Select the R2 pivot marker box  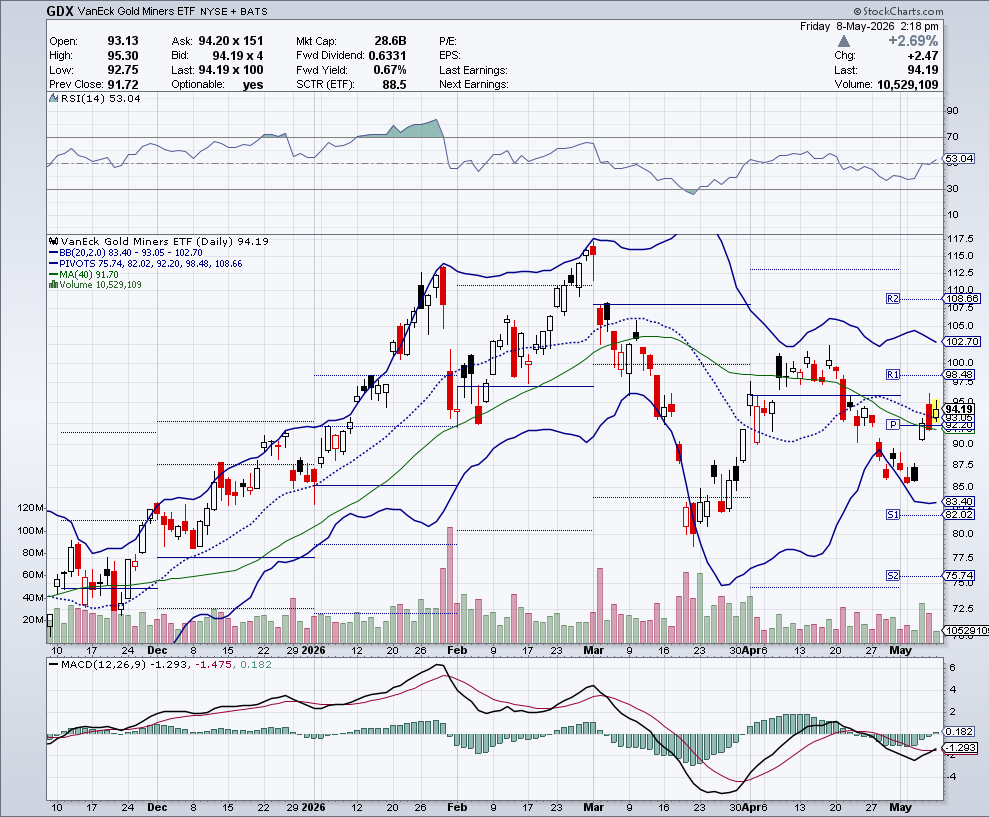[892, 298]
